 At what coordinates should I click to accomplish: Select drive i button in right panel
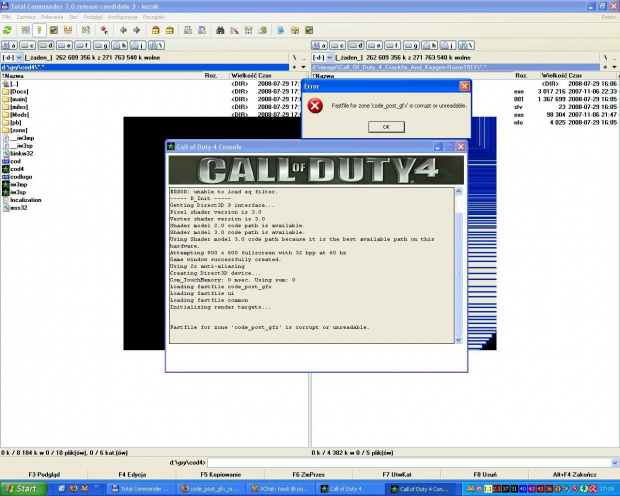point(448,45)
